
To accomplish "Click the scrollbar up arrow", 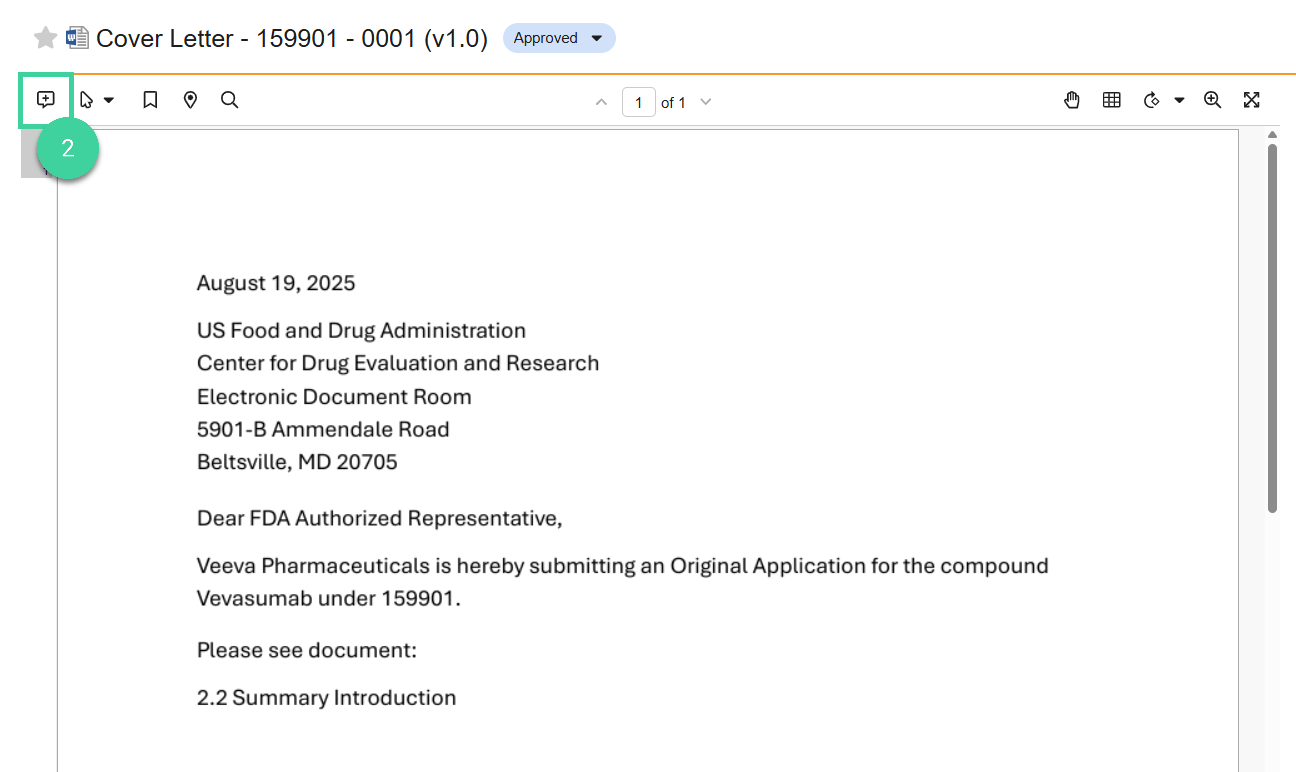I will point(1273,135).
